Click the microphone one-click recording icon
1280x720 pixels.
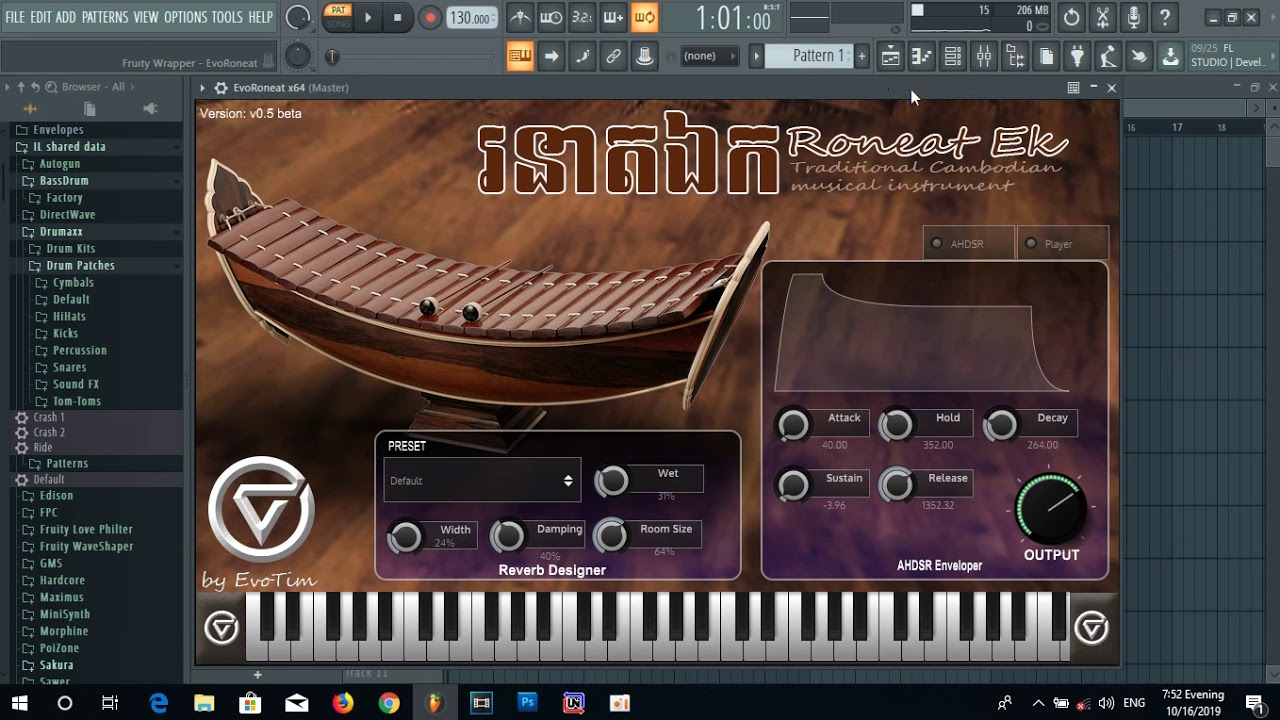1133,17
